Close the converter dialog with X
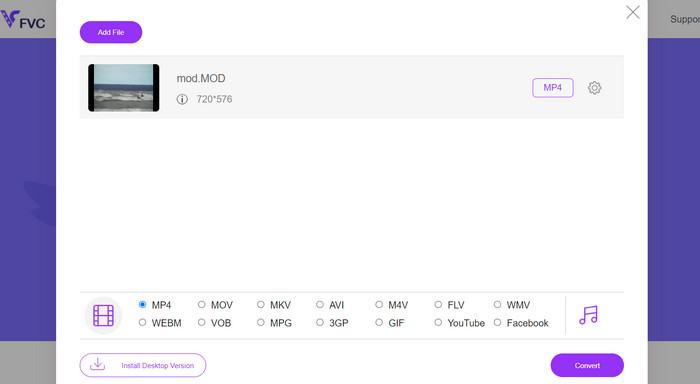The height and width of the screenshot is (384, 700). [x=633, y=12]
